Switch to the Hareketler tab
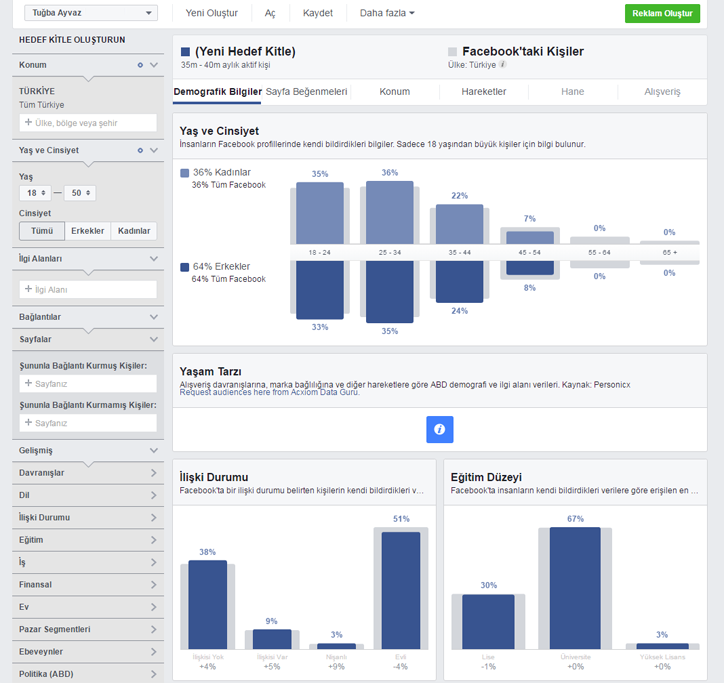Screen dimensions: 724x683 [483, 91]
